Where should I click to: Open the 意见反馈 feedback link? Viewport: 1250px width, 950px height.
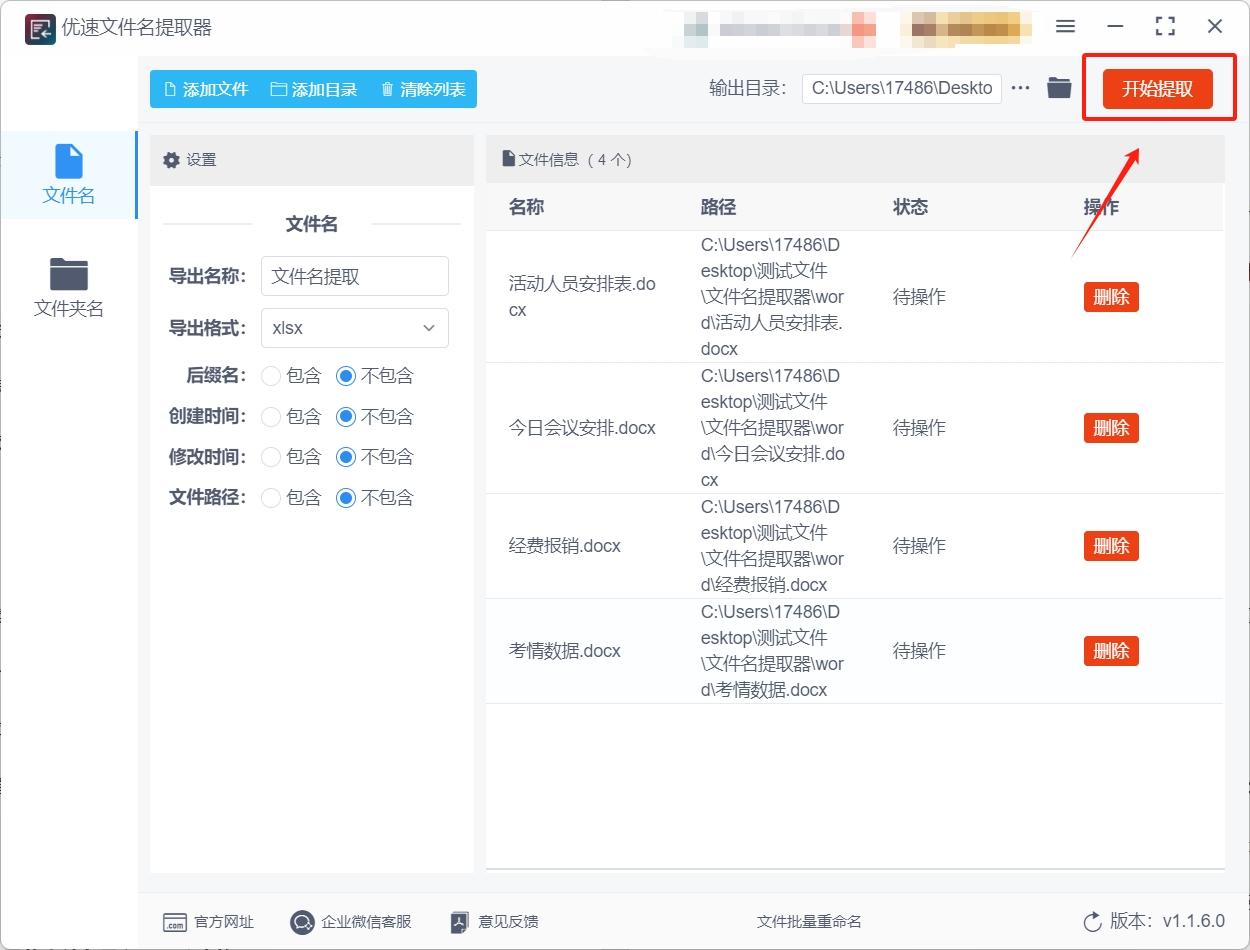(x=494, y=922)
